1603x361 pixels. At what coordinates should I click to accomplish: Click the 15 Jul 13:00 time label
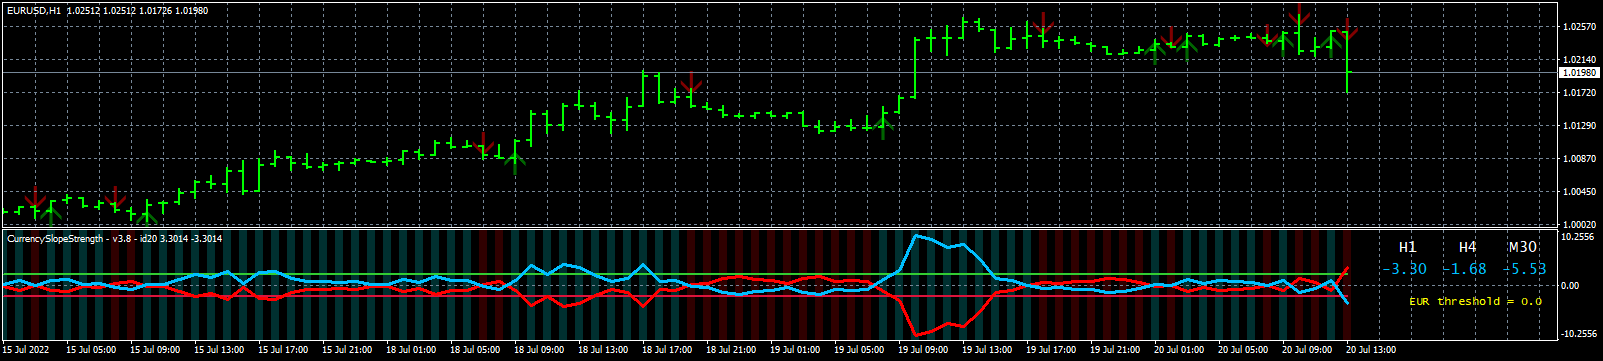tap(219, 350)
